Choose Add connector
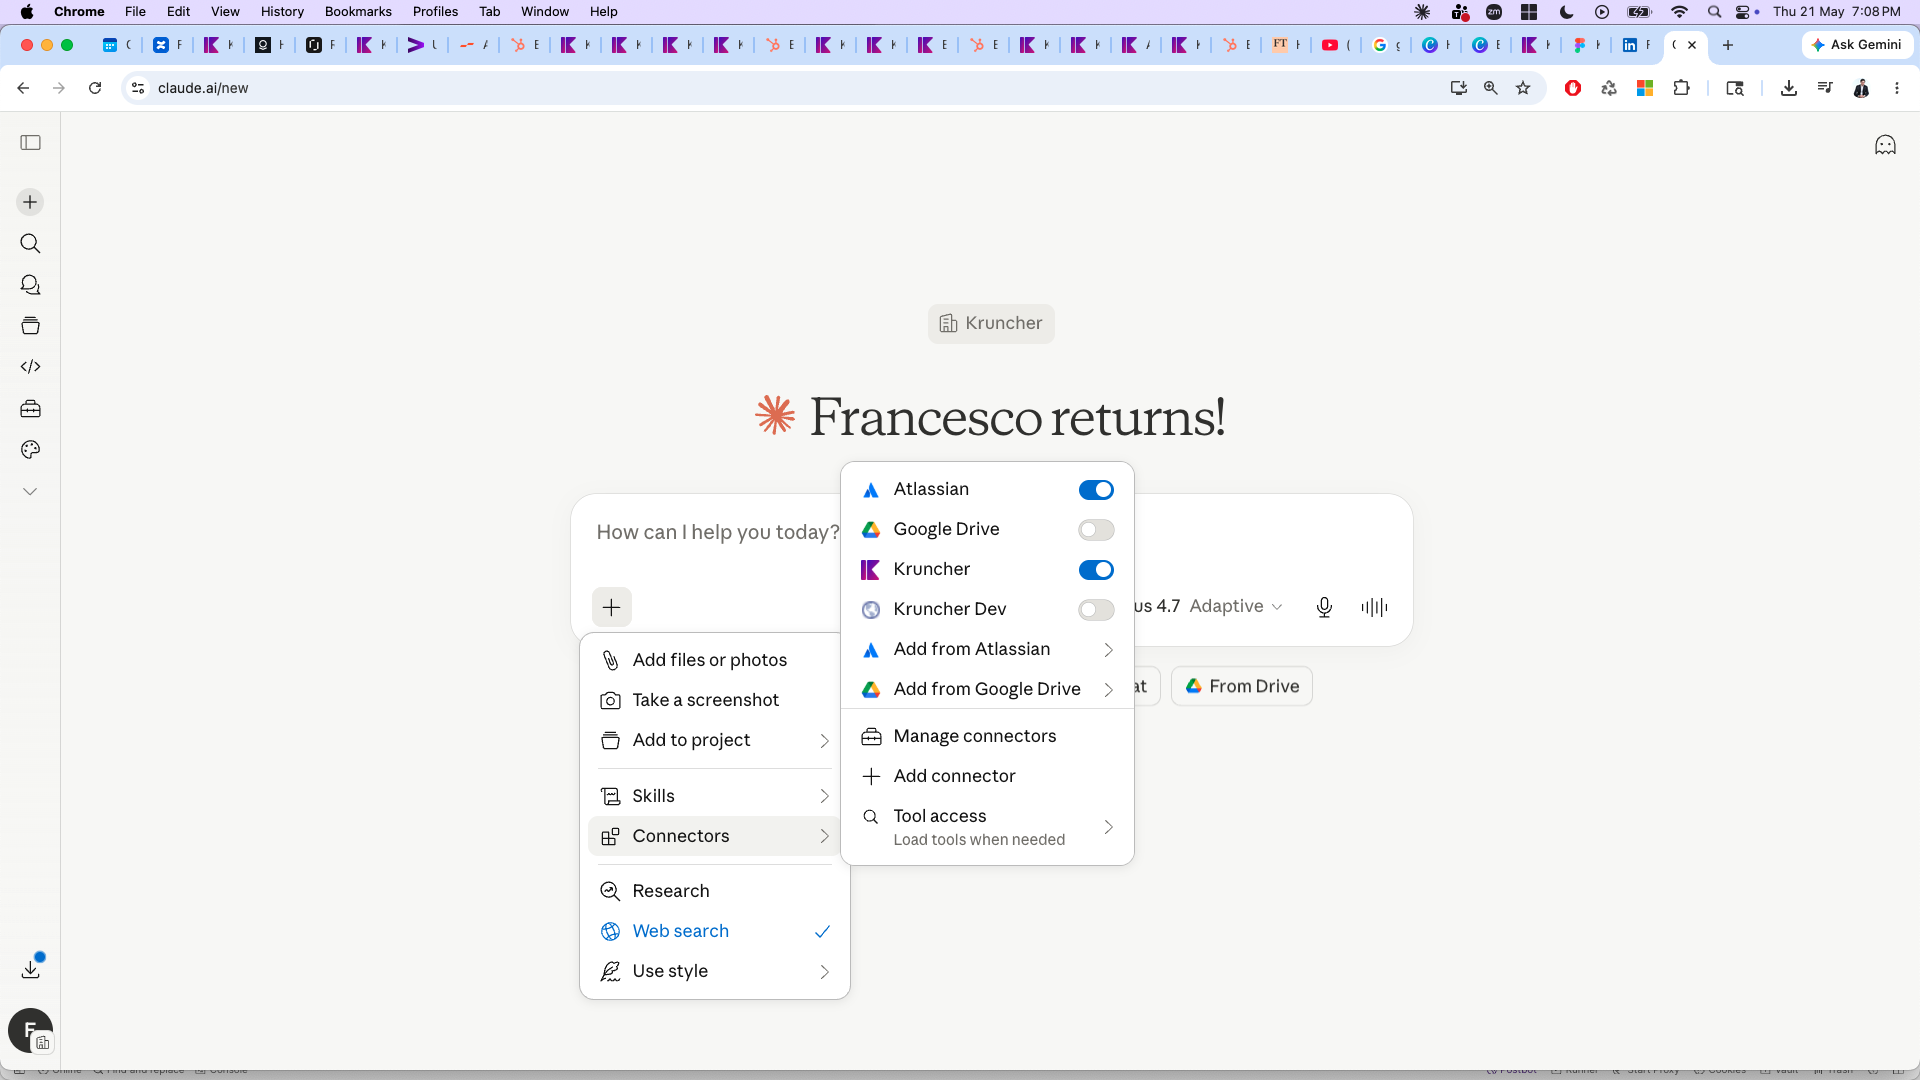 click(x=987, y=776)
